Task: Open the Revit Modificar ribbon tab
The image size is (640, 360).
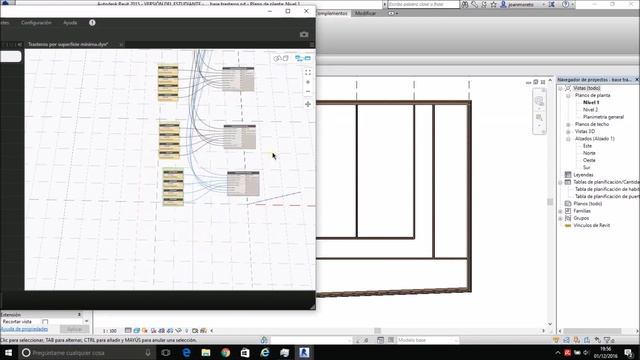Action: click(x=365, y=13)
